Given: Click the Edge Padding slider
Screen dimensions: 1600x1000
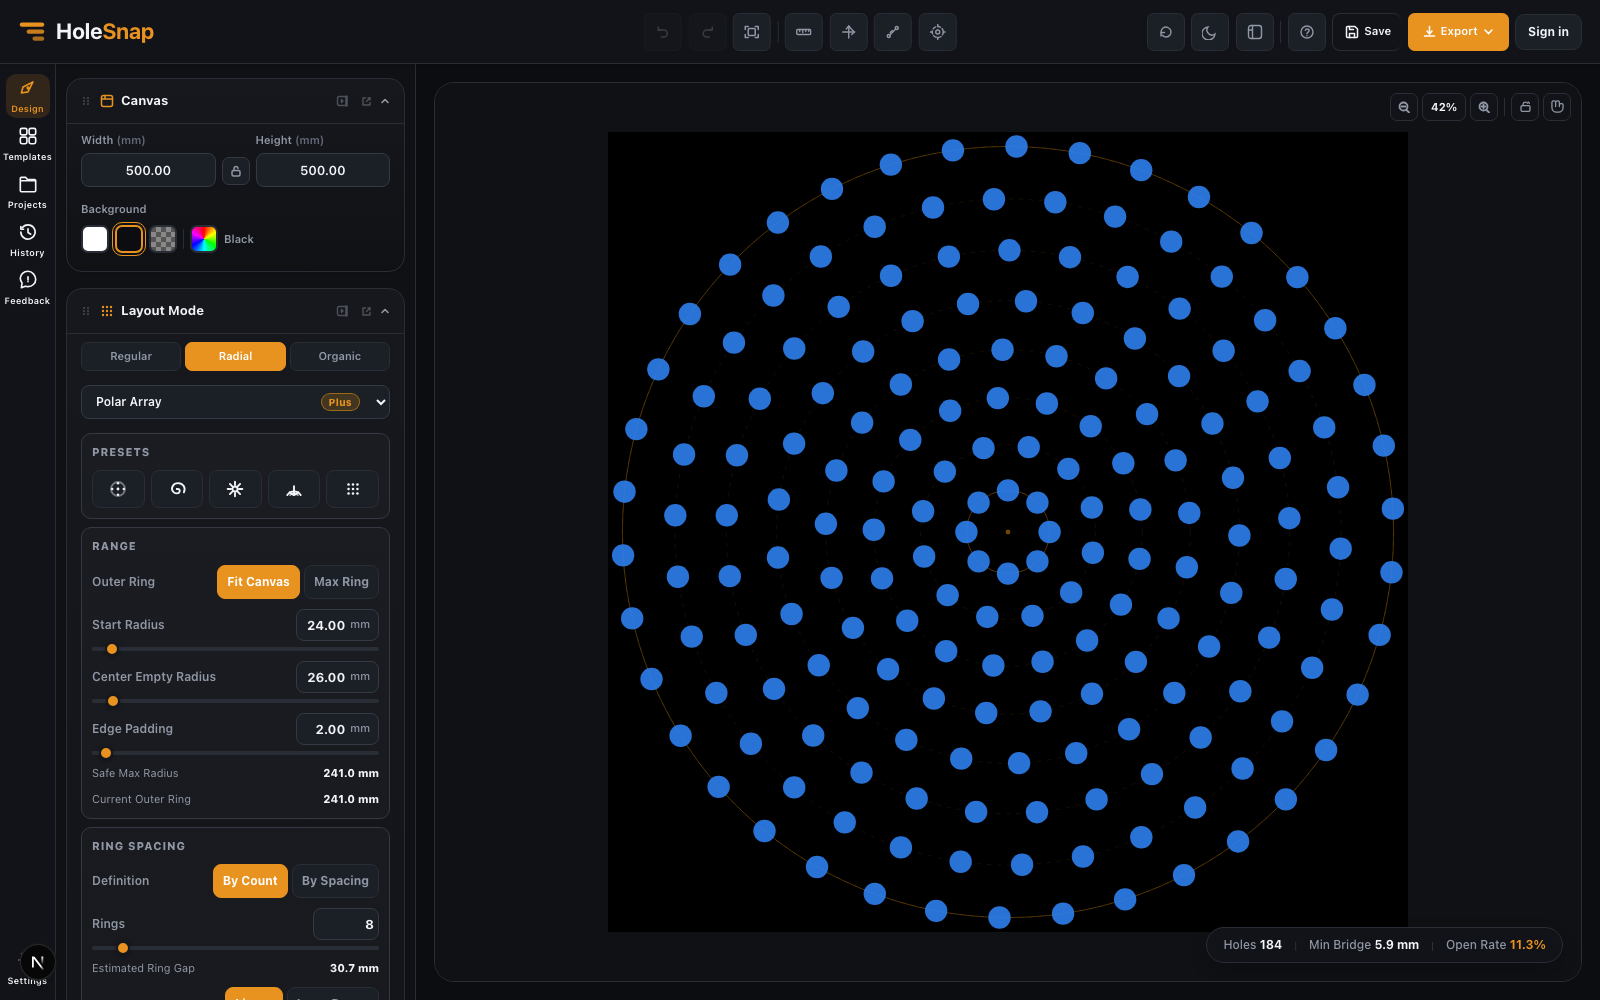Looking at the screenshot, I should 235,753.
